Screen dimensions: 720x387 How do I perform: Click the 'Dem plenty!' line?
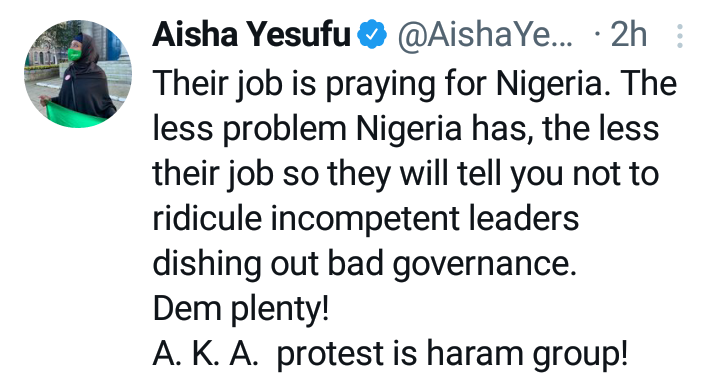[241, 309]
